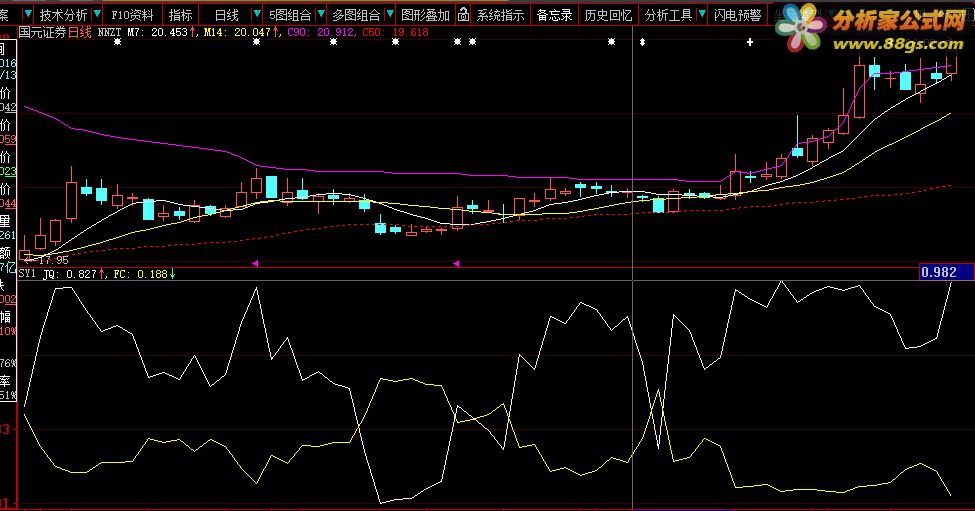Screen dimensions: 975x511
Task: Expand the dropdown arrow next to 技术分析
Action: point(97,14)
